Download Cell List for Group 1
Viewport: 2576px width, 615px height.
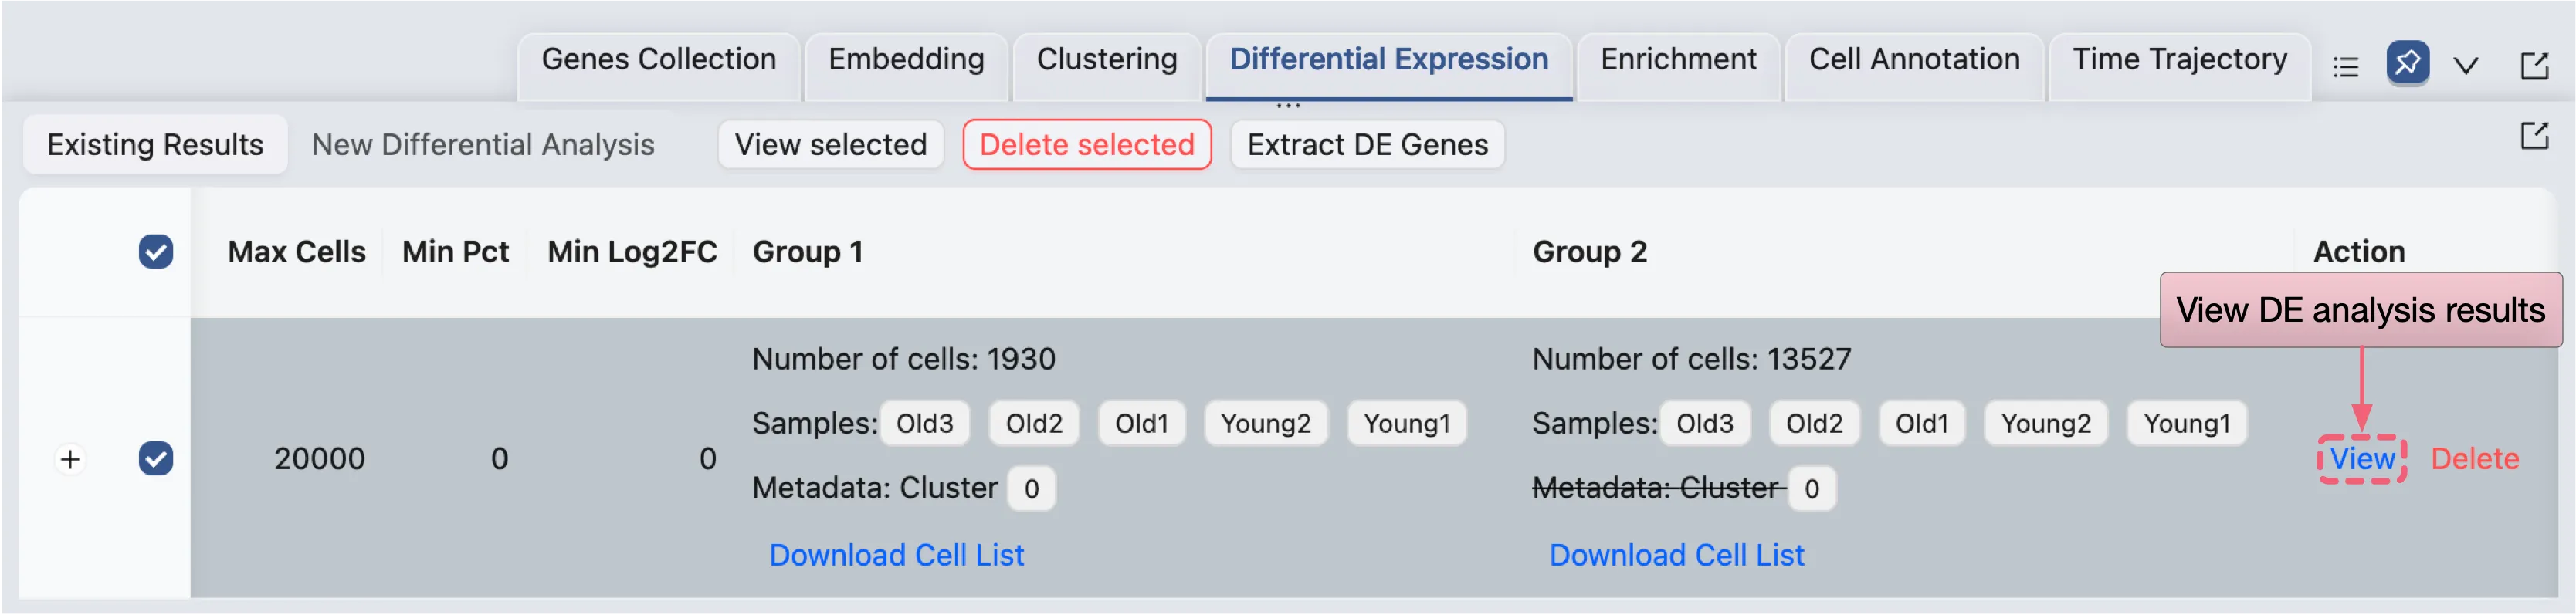click(896, 555)
